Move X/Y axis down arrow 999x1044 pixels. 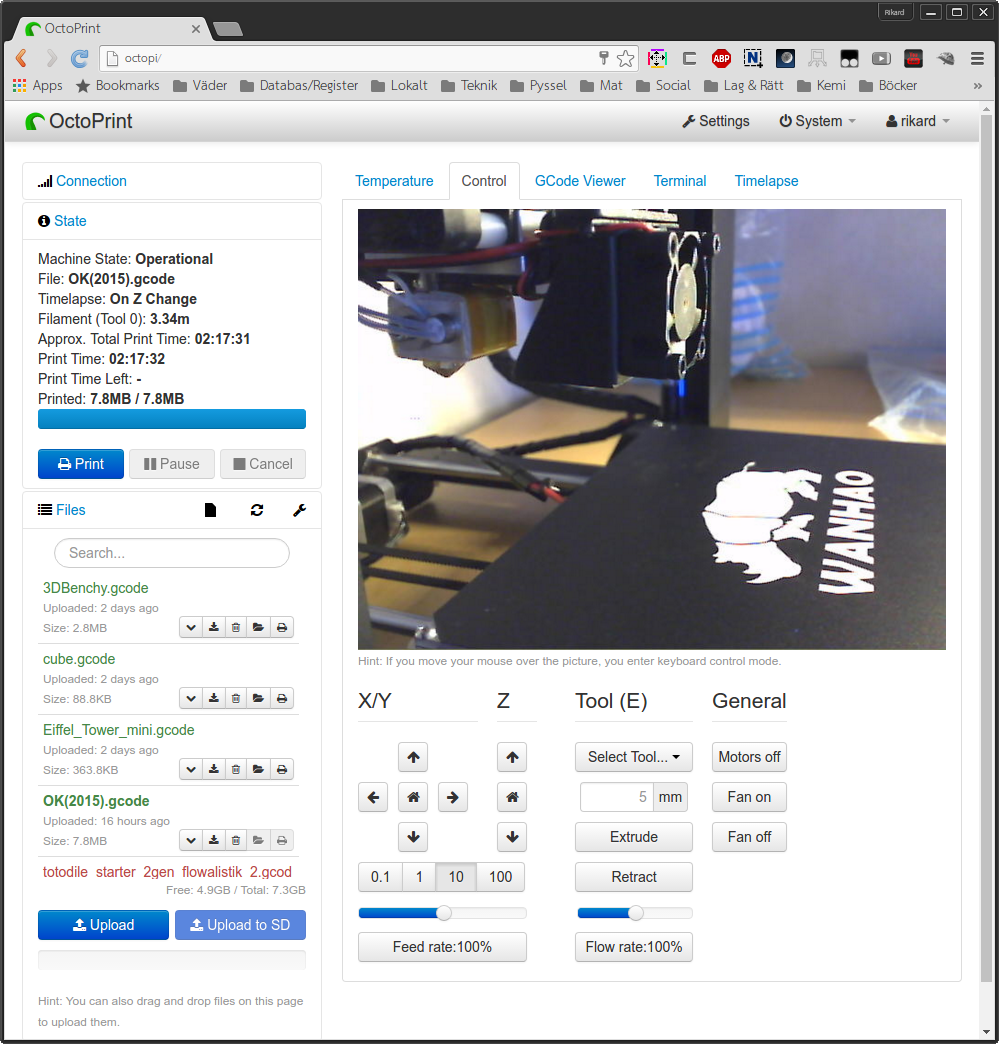point(413,837)
